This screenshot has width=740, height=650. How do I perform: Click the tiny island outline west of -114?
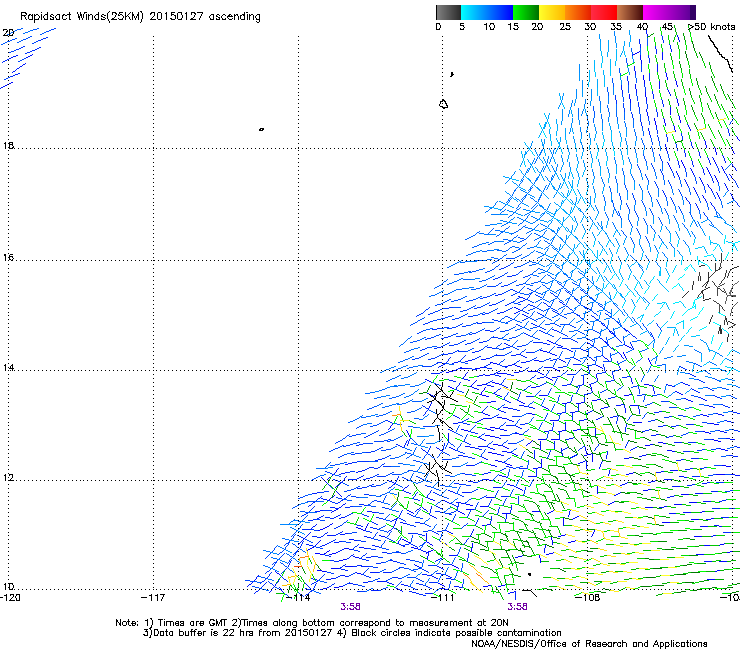coord(261,129)
